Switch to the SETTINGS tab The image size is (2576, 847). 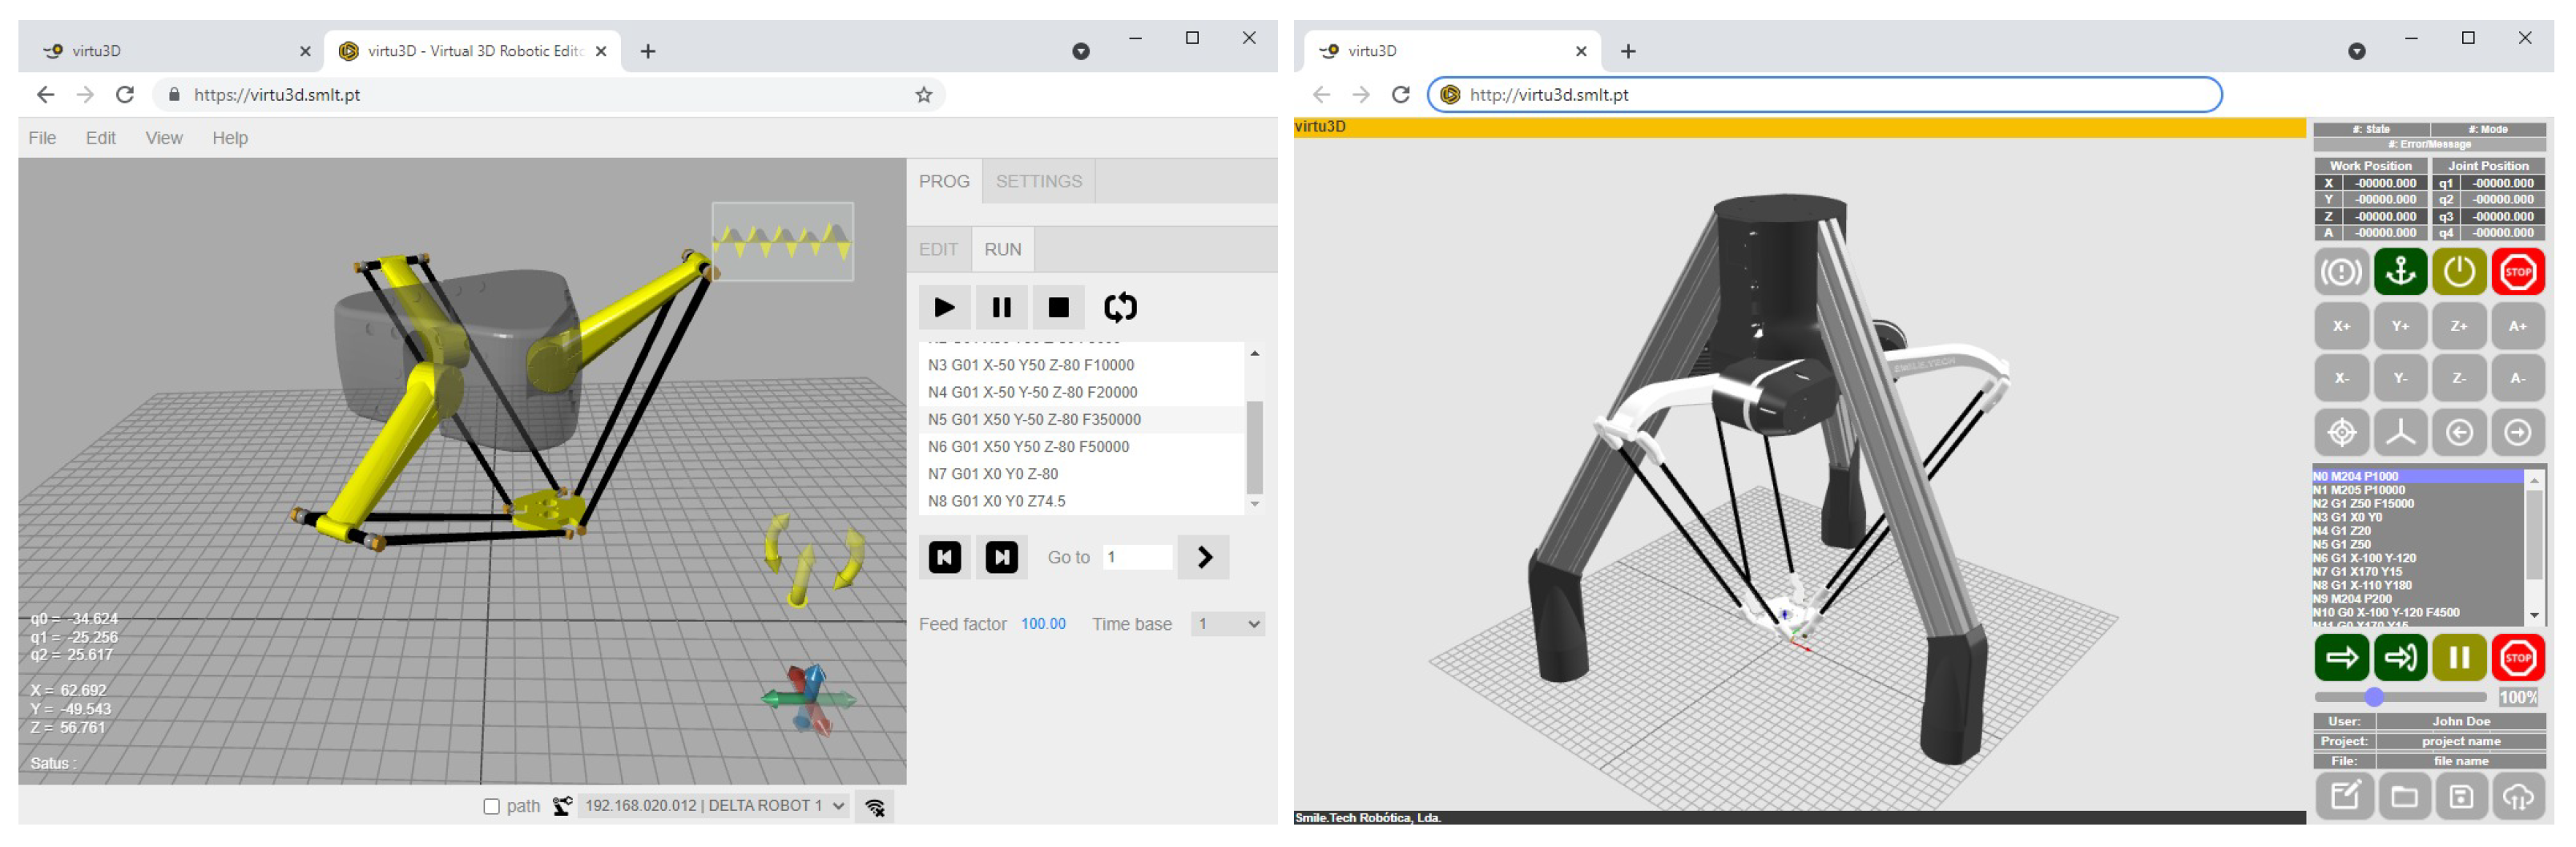(x=1038, y=181)
